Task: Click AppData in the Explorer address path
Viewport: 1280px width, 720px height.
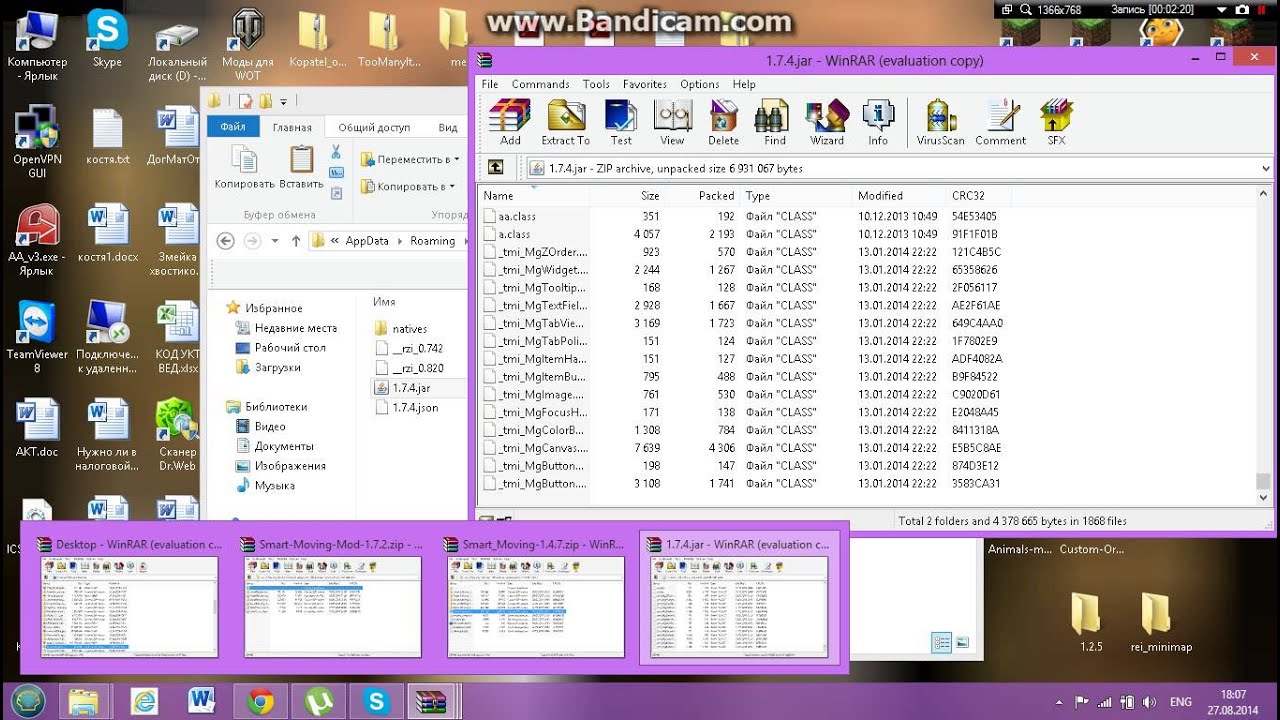Action: [366, 241]
